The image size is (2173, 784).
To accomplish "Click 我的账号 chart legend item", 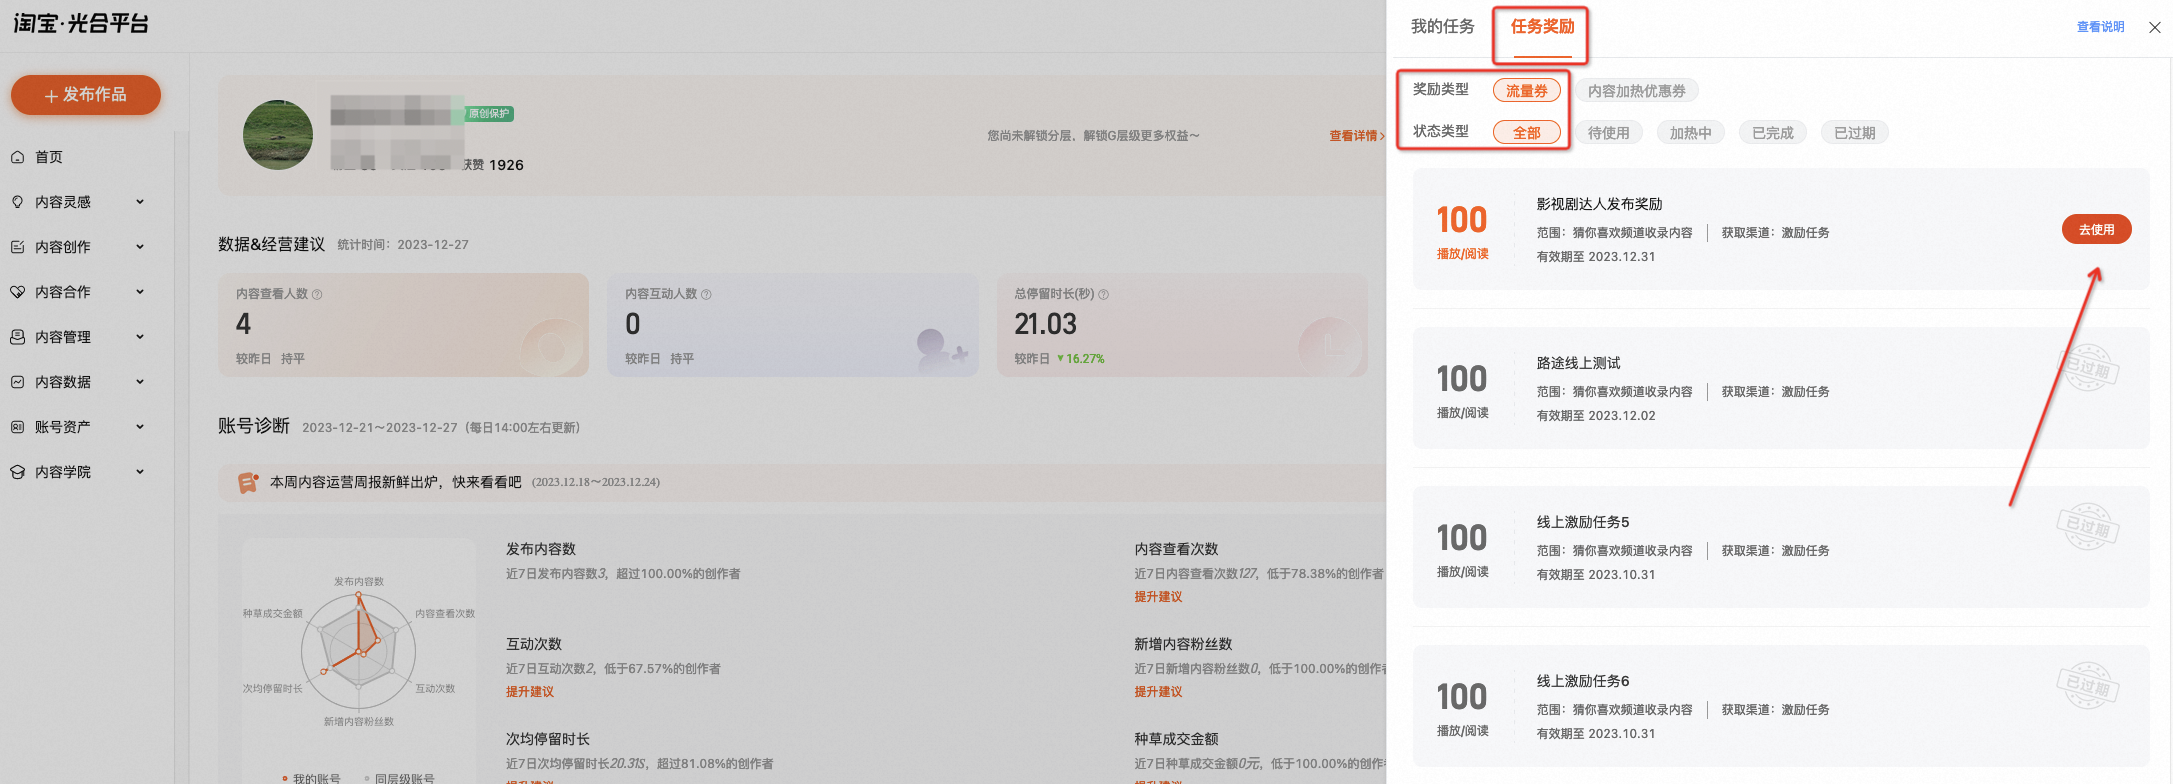I will (311, 778).
